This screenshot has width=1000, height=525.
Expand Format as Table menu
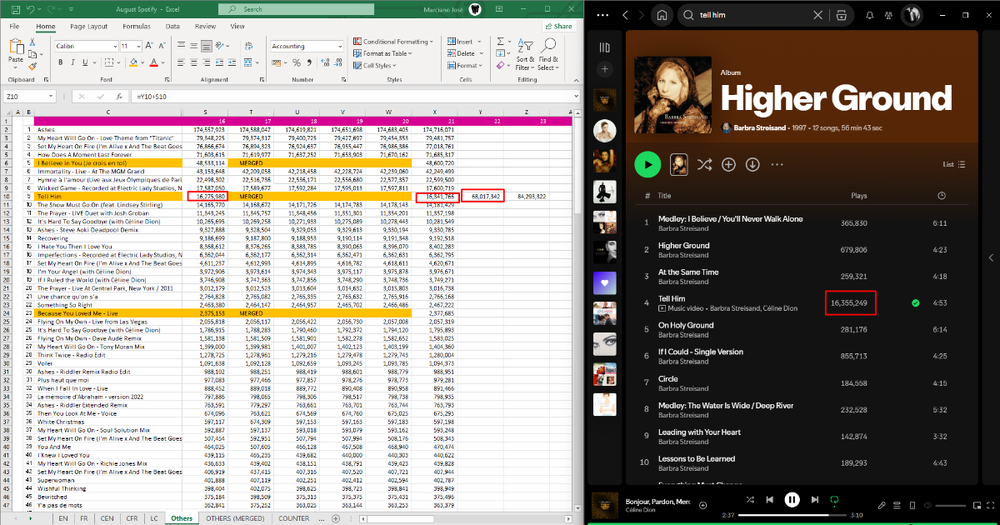click(383, 54)
